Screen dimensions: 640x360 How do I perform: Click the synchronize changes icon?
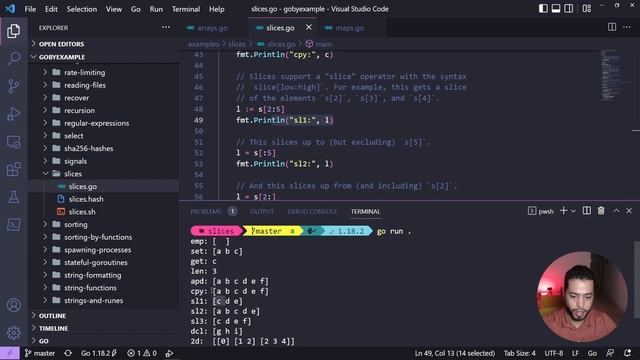point(68,353)
